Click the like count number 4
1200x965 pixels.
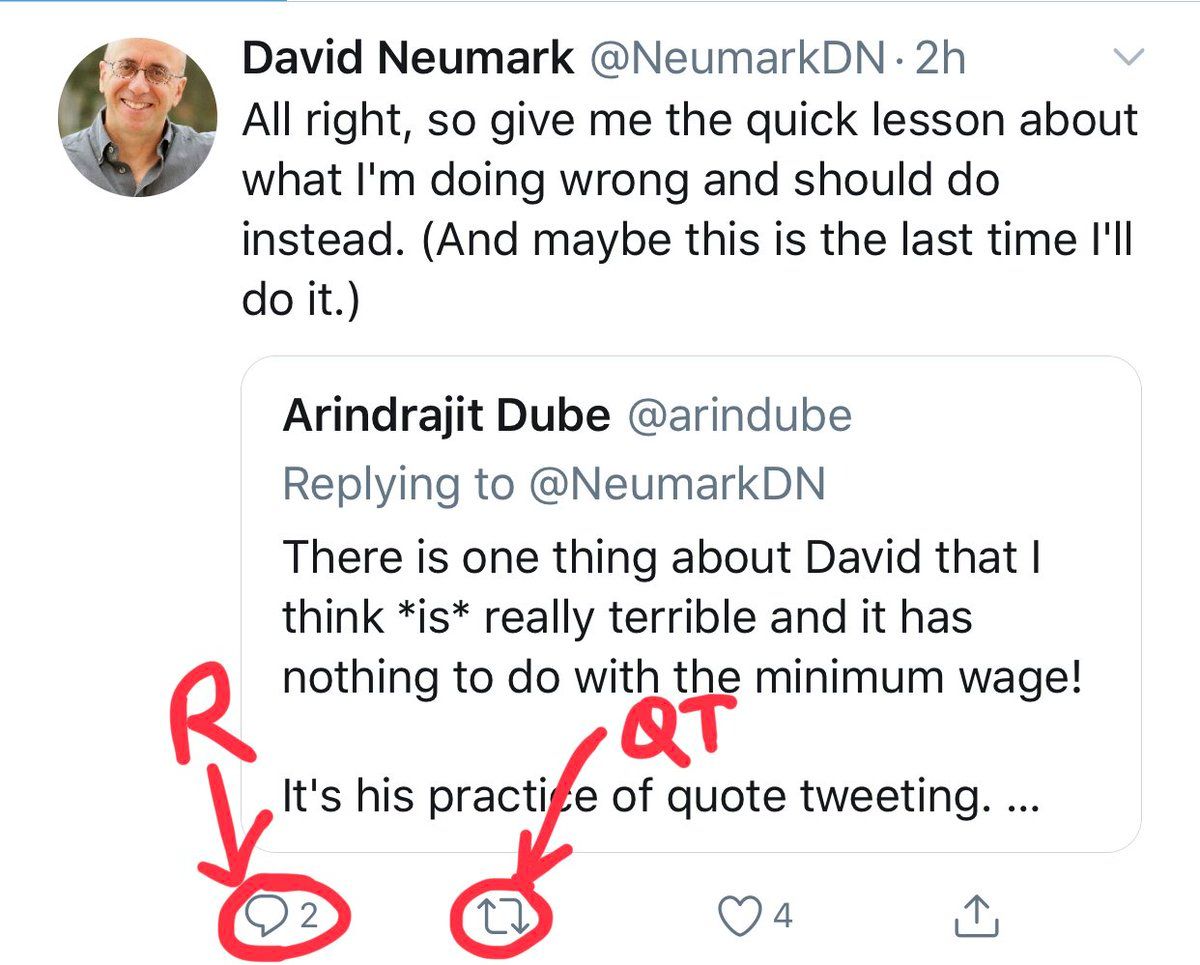[x=783, y=916]
